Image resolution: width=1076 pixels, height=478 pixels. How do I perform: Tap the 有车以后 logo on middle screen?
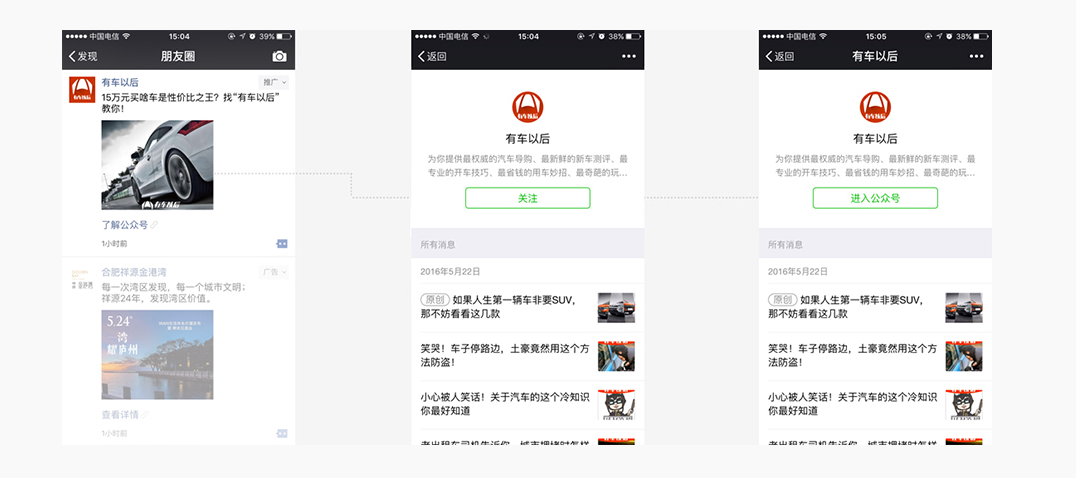528,107
